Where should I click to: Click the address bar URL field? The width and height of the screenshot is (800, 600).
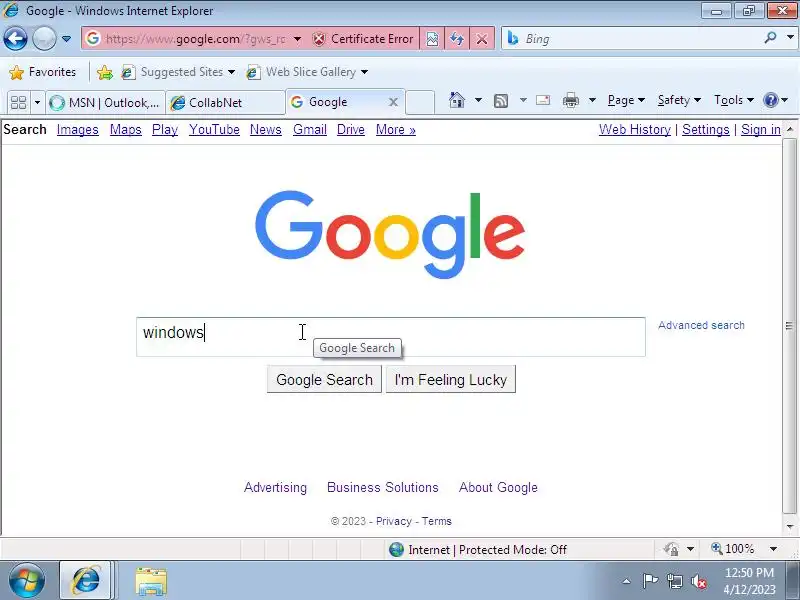[195, 39]
